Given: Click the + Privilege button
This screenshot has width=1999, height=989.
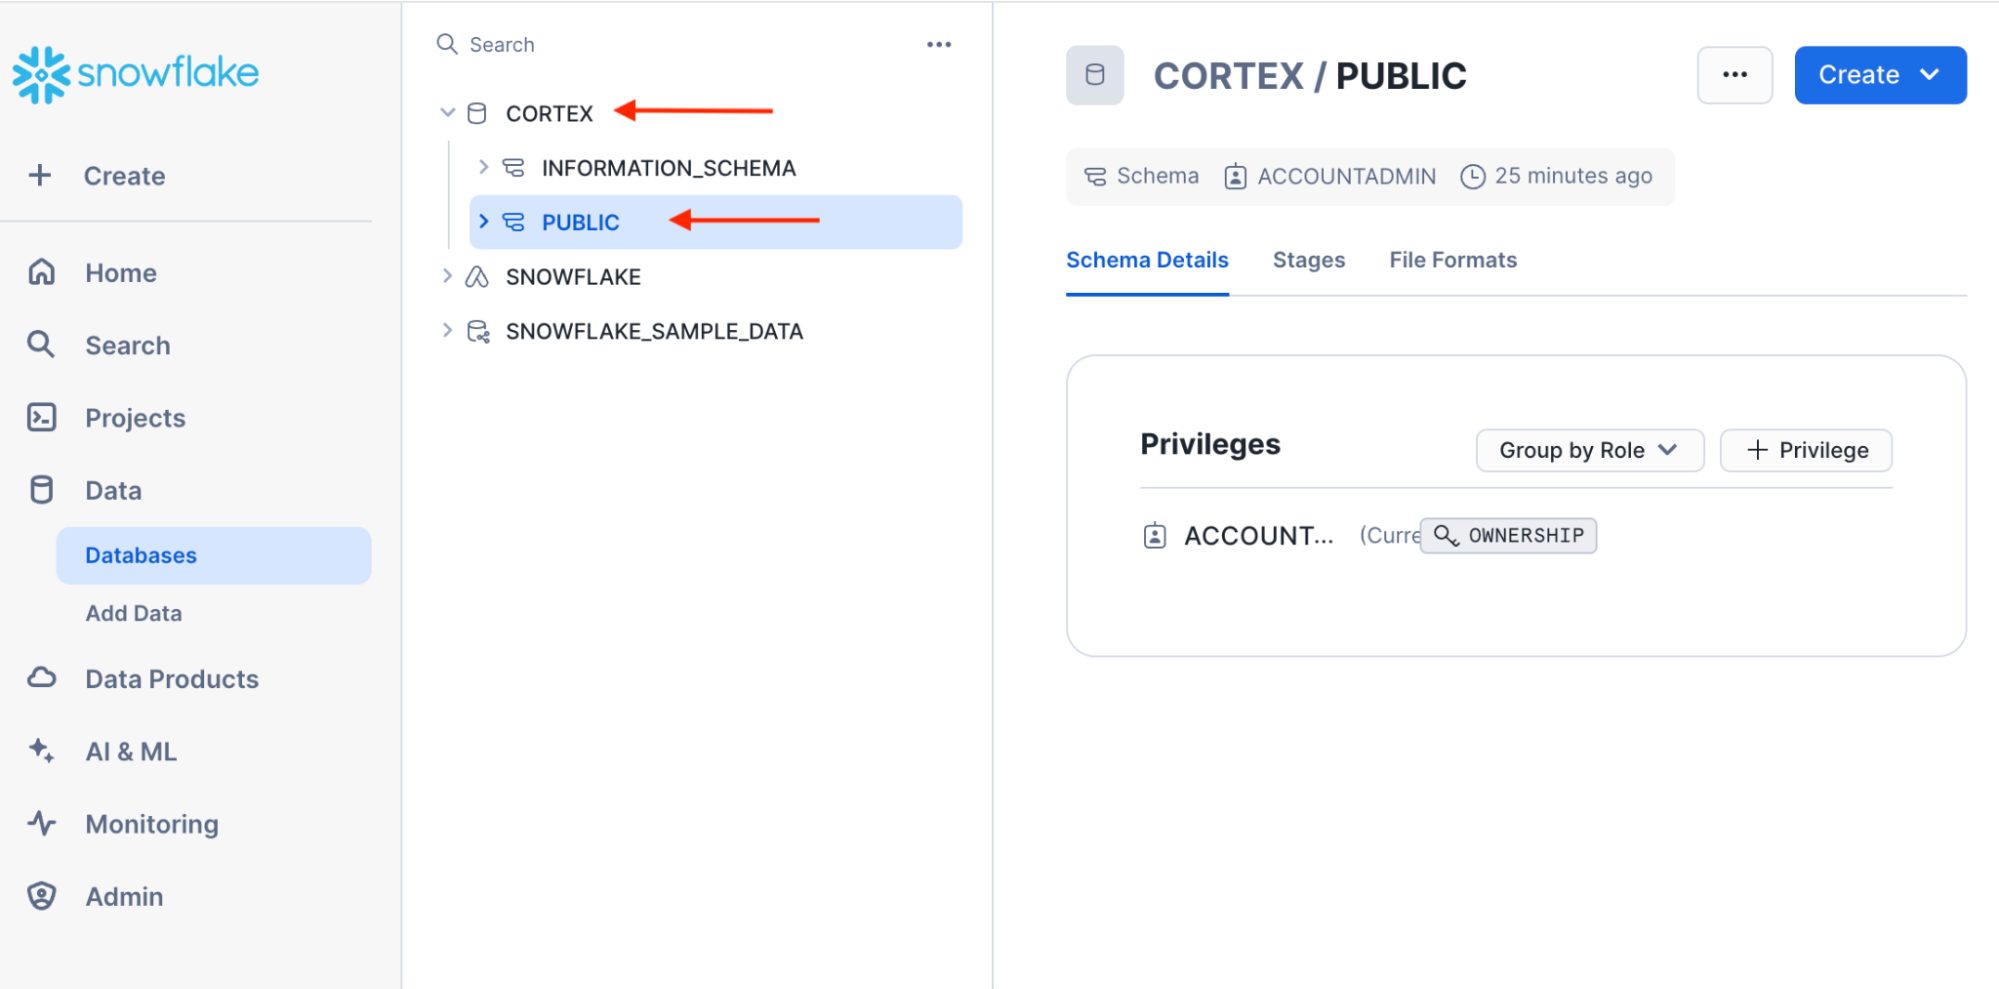Looking at the screenshot, I should pos(1806,450).
